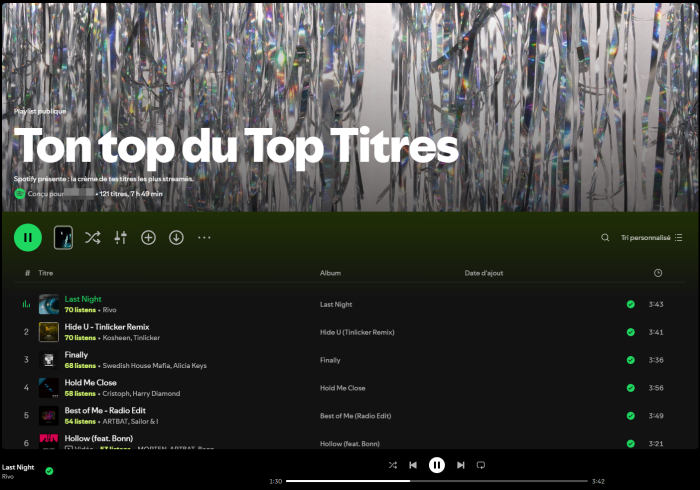
Task: Open artist Kosheen, Tinlicker link
Action: (131, 338)
